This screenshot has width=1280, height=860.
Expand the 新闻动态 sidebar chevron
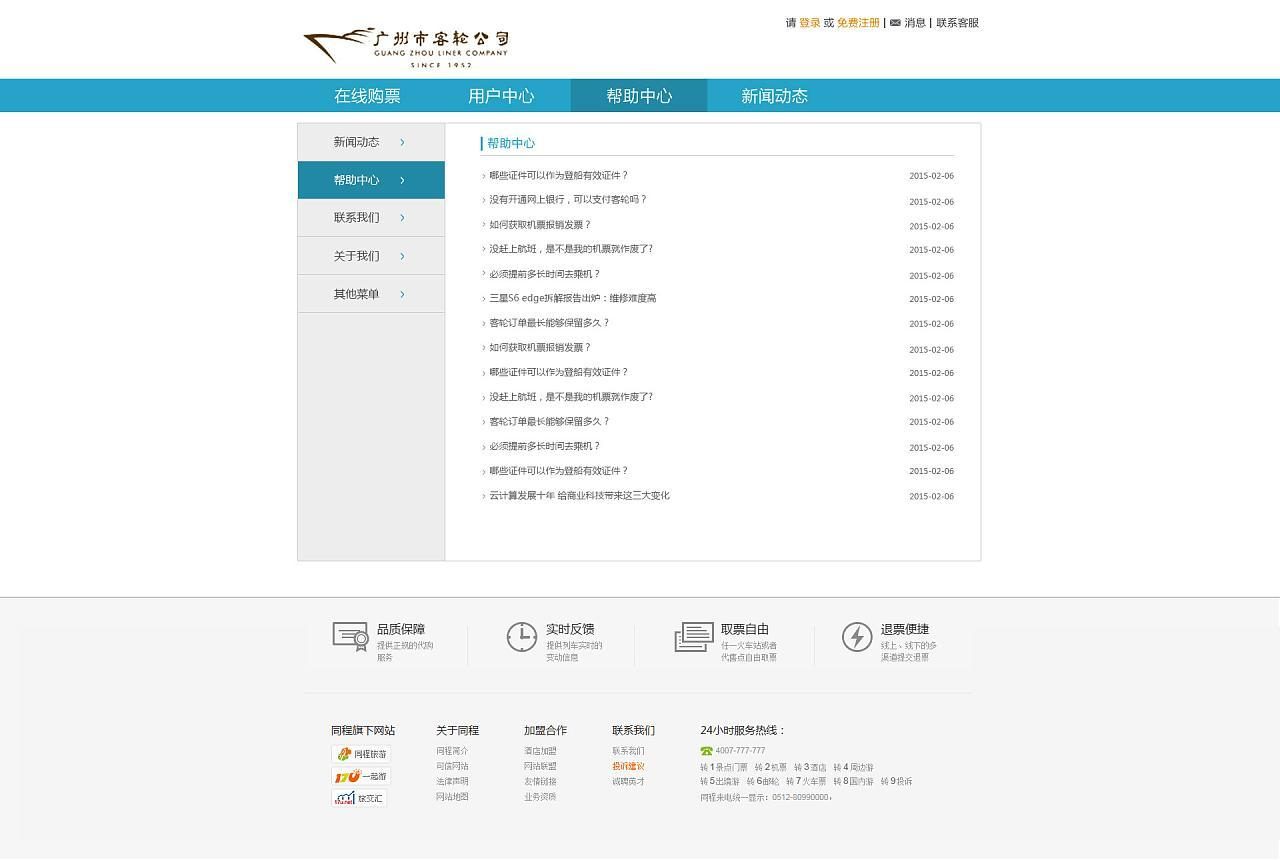tap(402, 142)
